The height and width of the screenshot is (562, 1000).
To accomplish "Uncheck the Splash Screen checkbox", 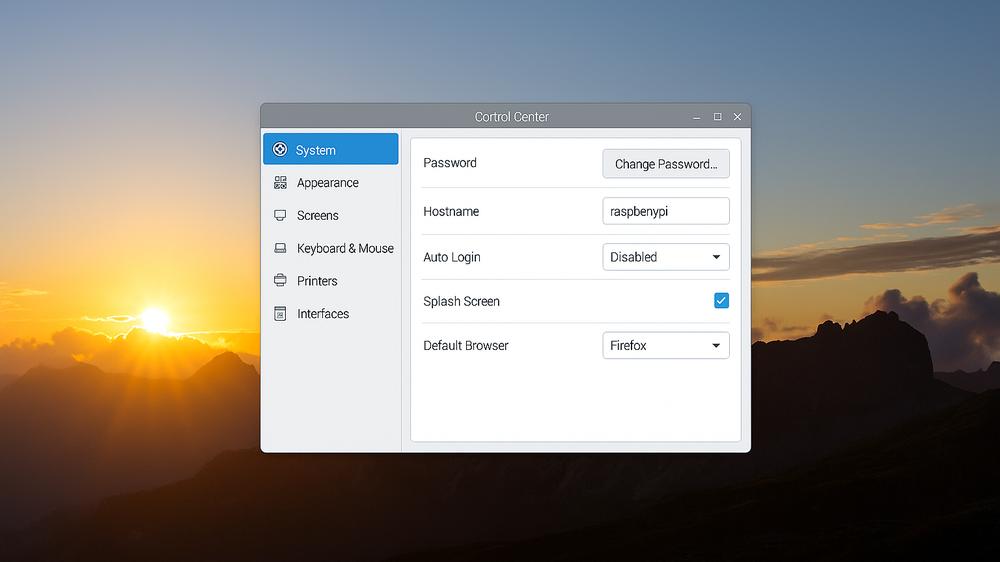I will [721, 301].
